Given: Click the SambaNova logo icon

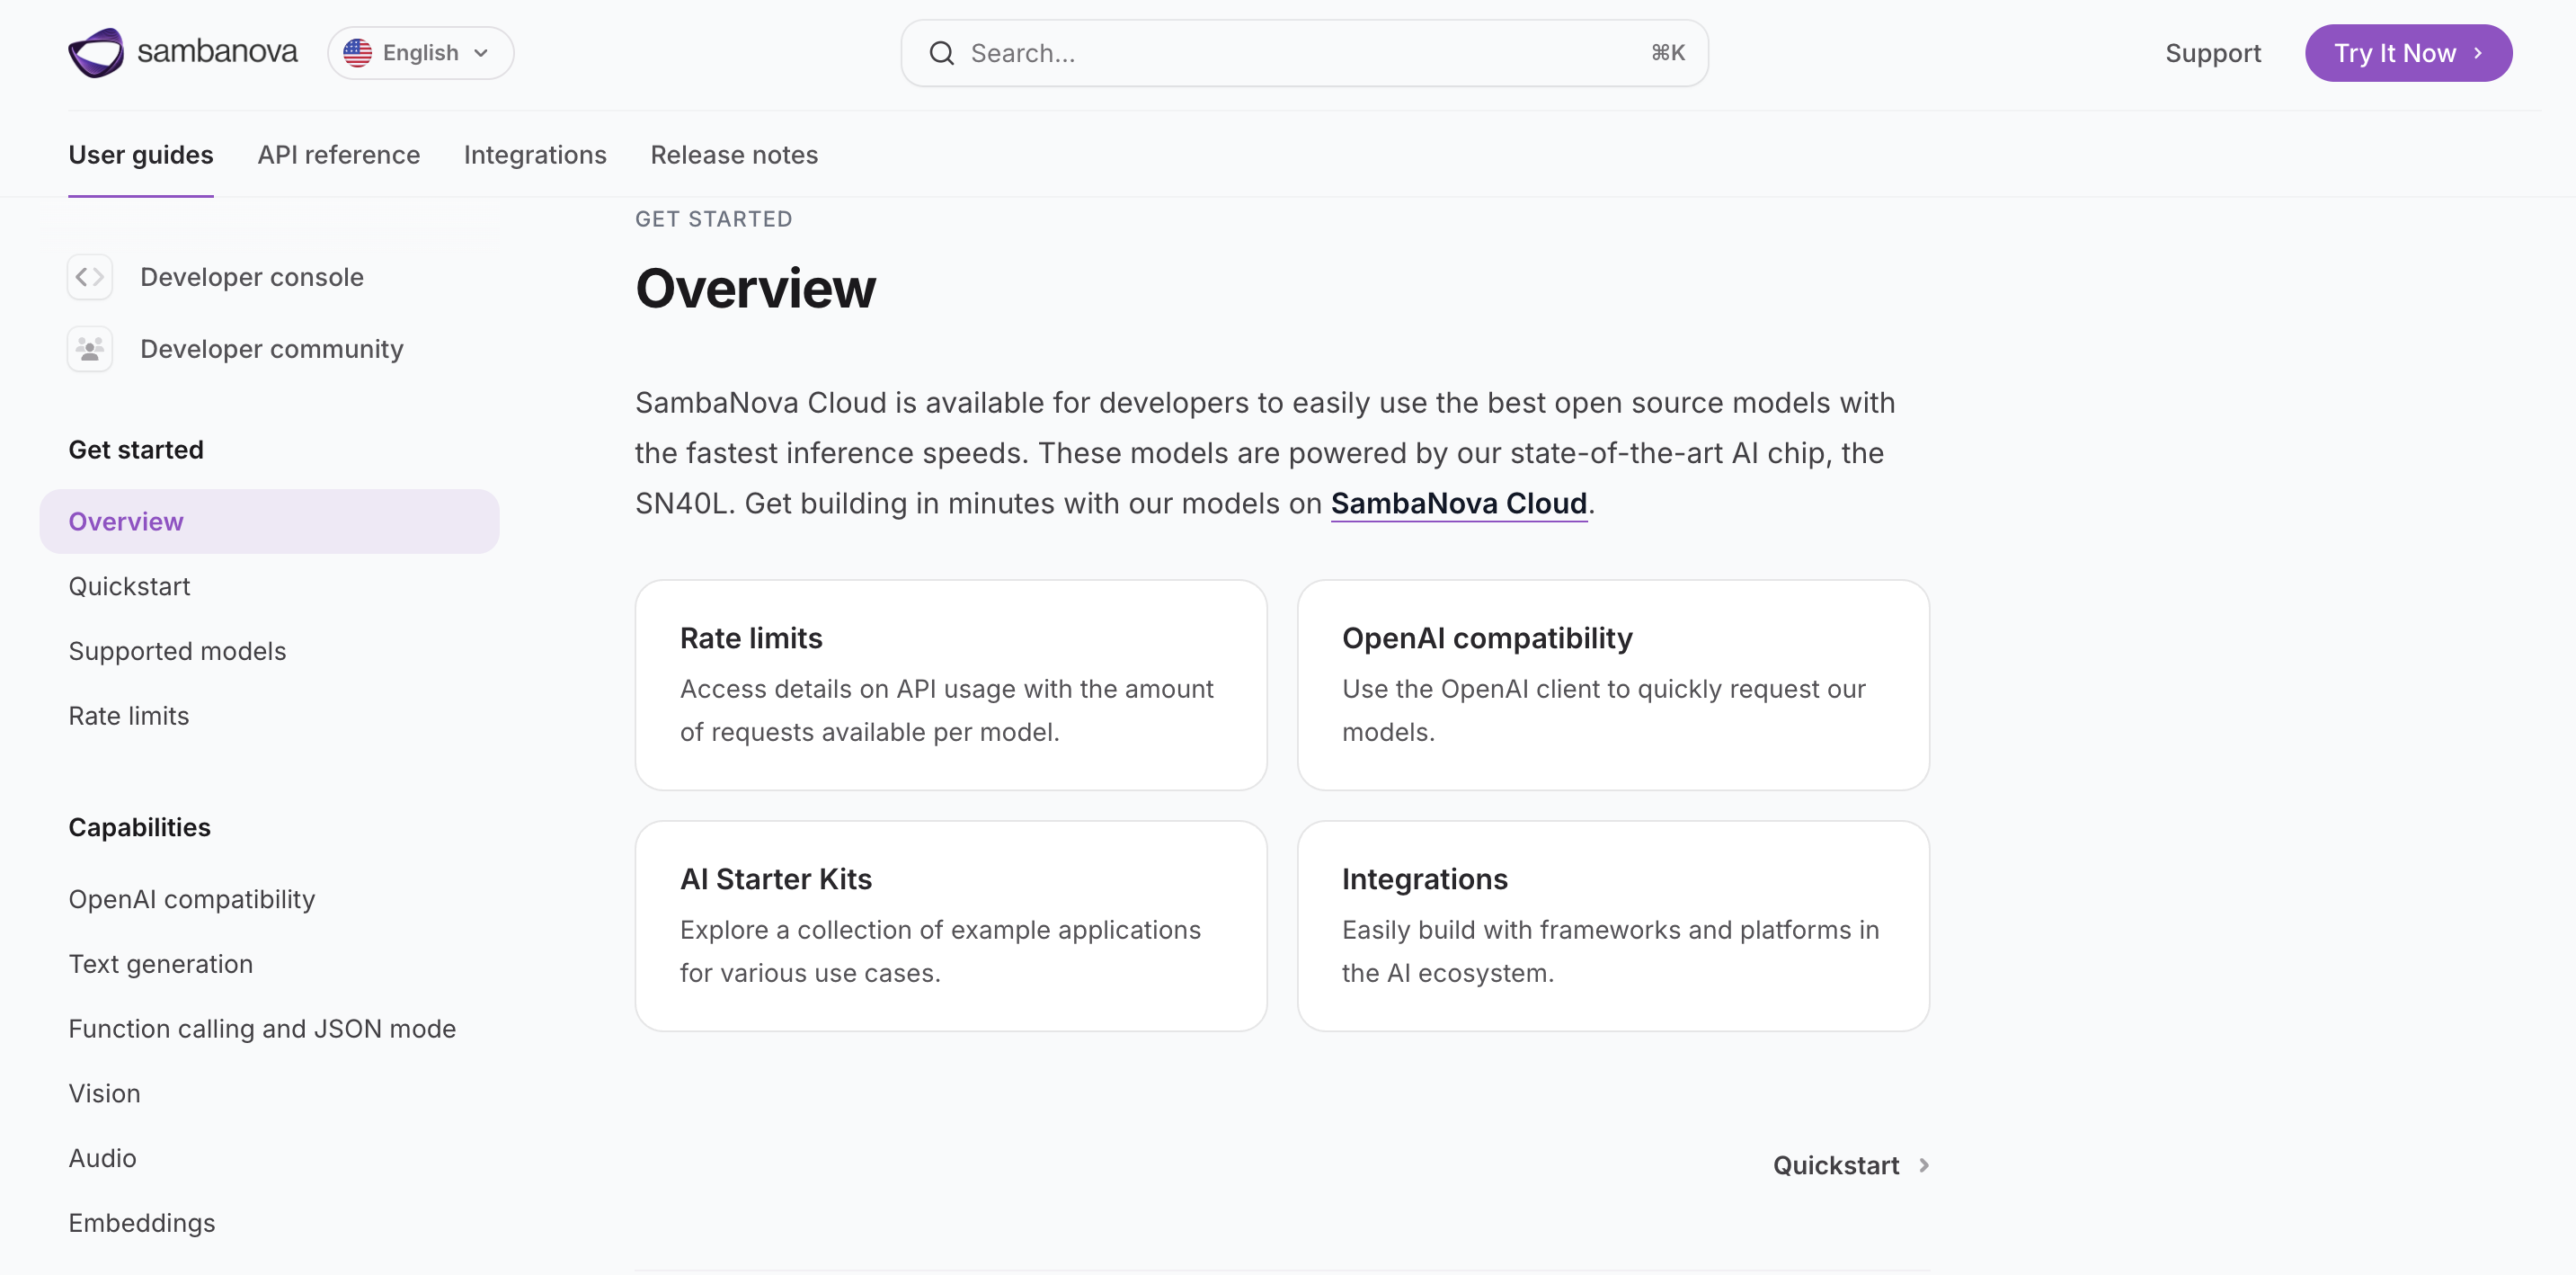Looking at the screenshot, I should [x=96, y=52].
